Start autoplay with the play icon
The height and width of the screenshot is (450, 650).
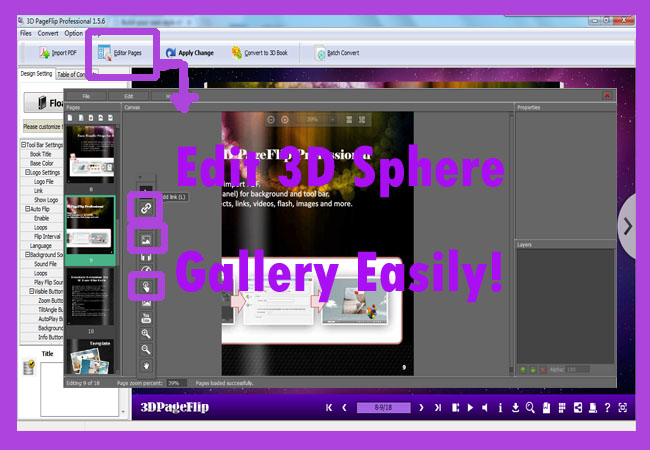(470, 408)
